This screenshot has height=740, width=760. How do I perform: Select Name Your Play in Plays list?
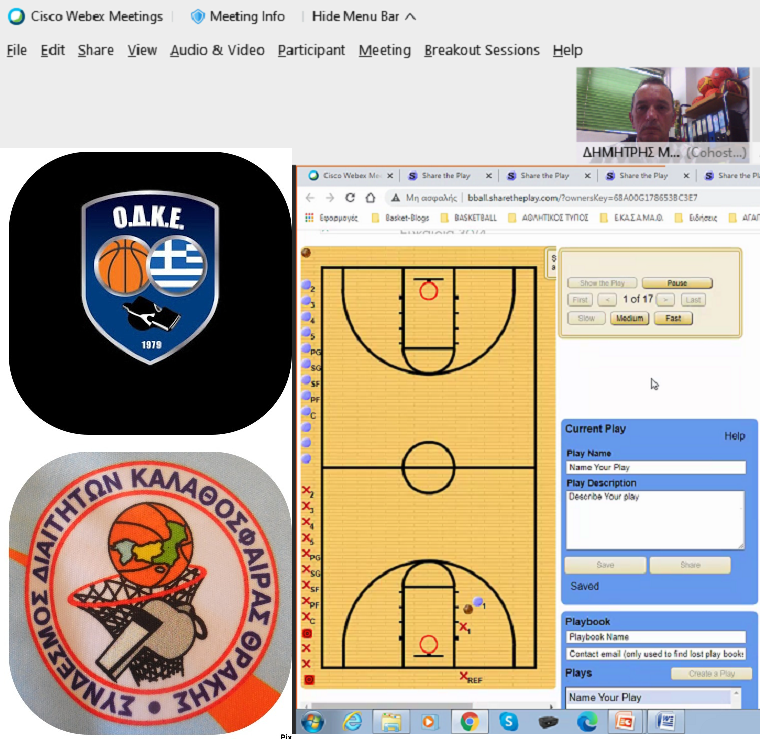pos(649,697)
